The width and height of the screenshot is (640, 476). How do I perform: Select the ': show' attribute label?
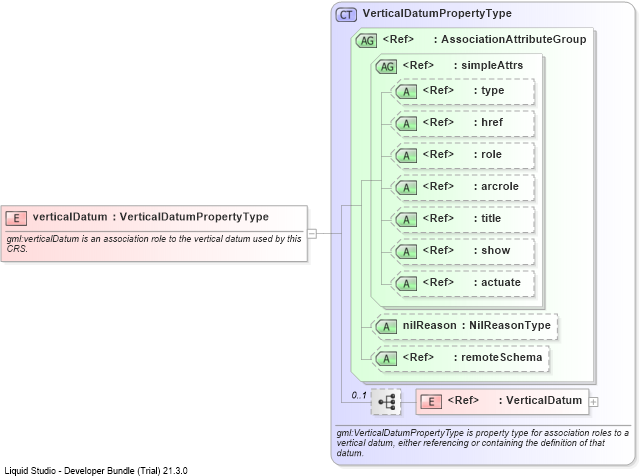[x=492, y=250]
